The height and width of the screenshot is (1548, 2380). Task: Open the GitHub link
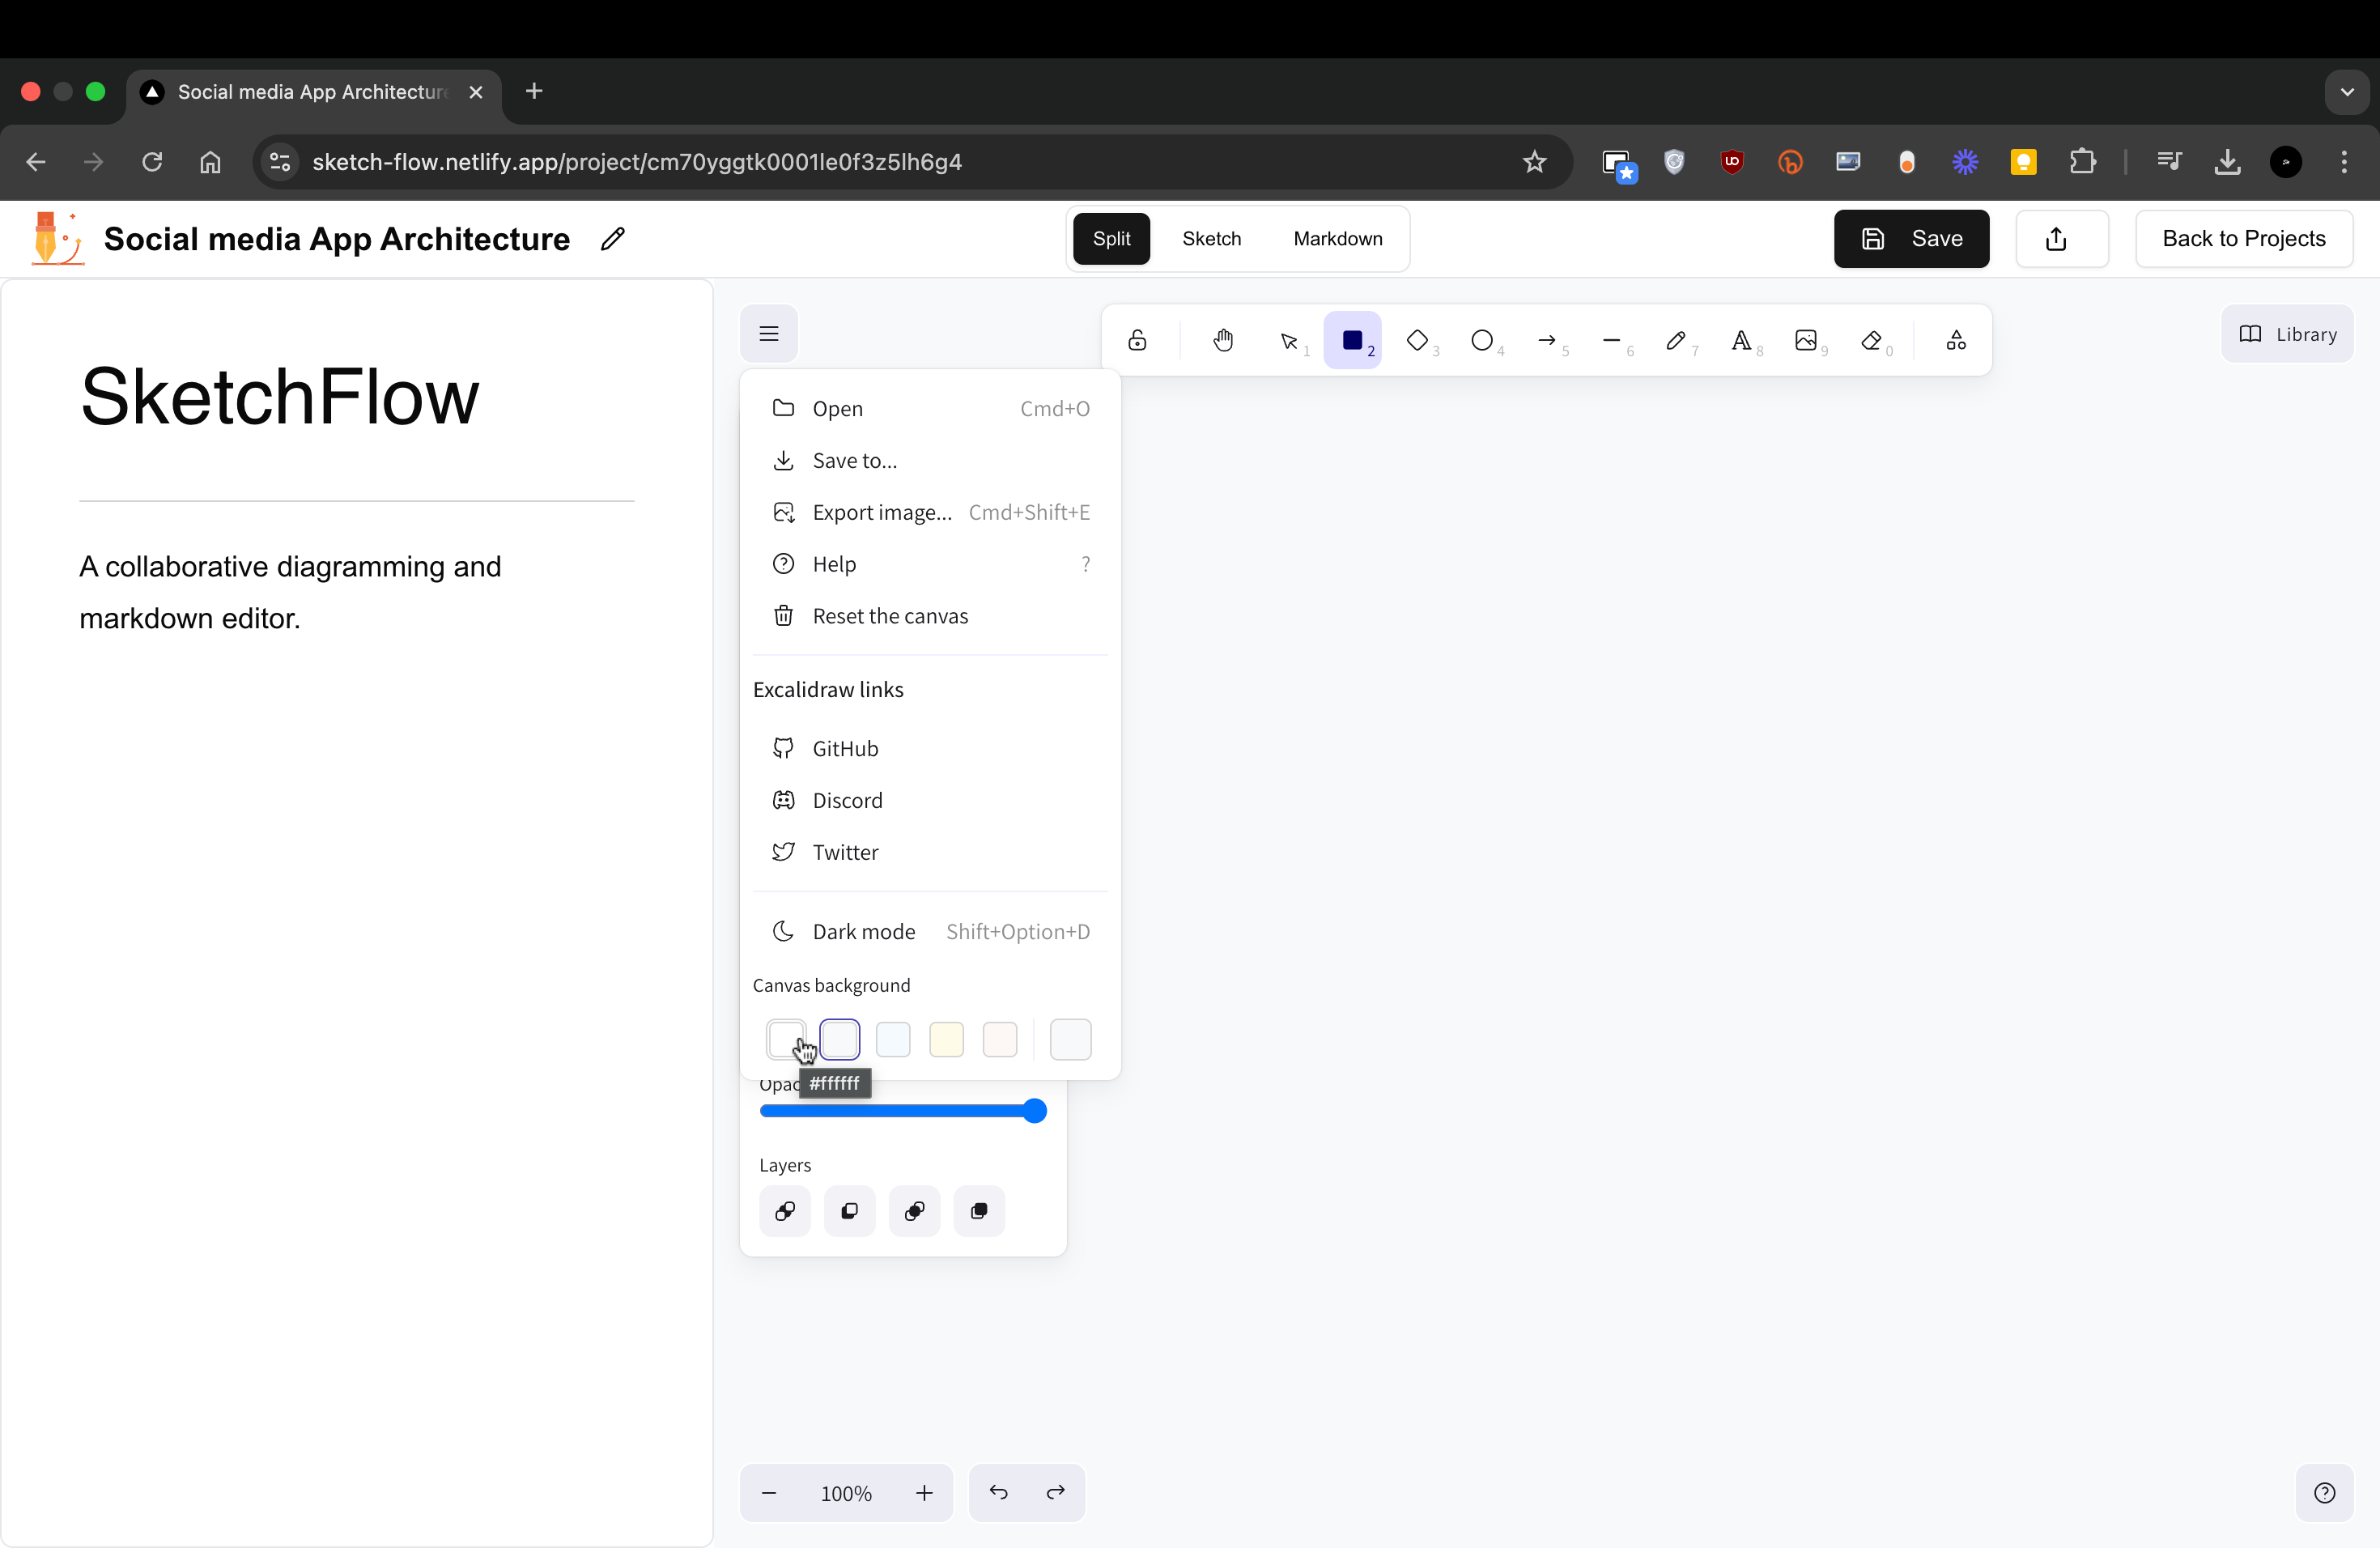pyautogui.click(x=930, y=748)
